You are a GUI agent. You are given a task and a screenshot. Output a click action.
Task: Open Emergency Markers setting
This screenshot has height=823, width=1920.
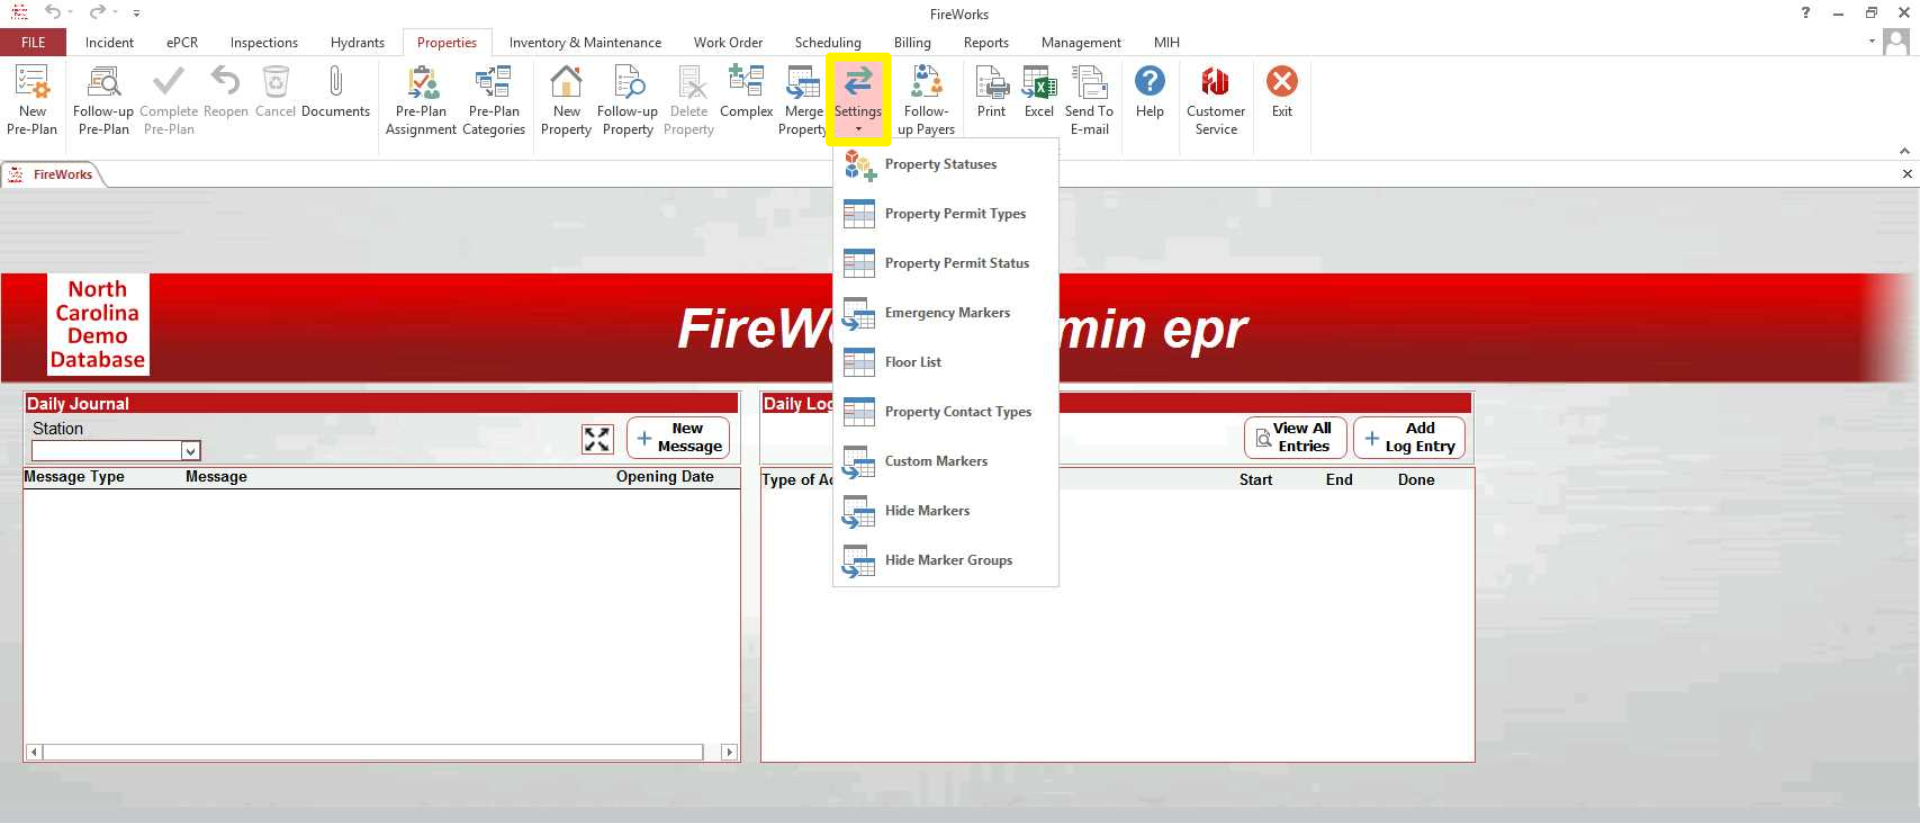click(945, 313)
